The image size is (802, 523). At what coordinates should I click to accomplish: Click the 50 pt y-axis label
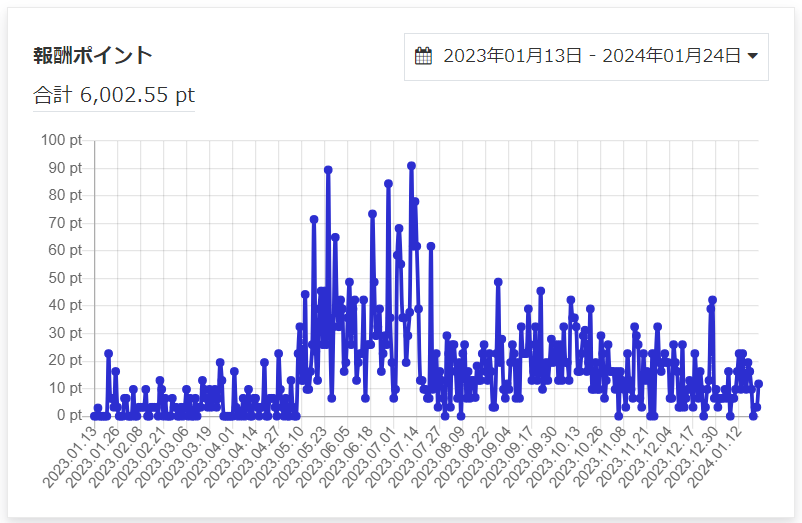click(66, 278)
